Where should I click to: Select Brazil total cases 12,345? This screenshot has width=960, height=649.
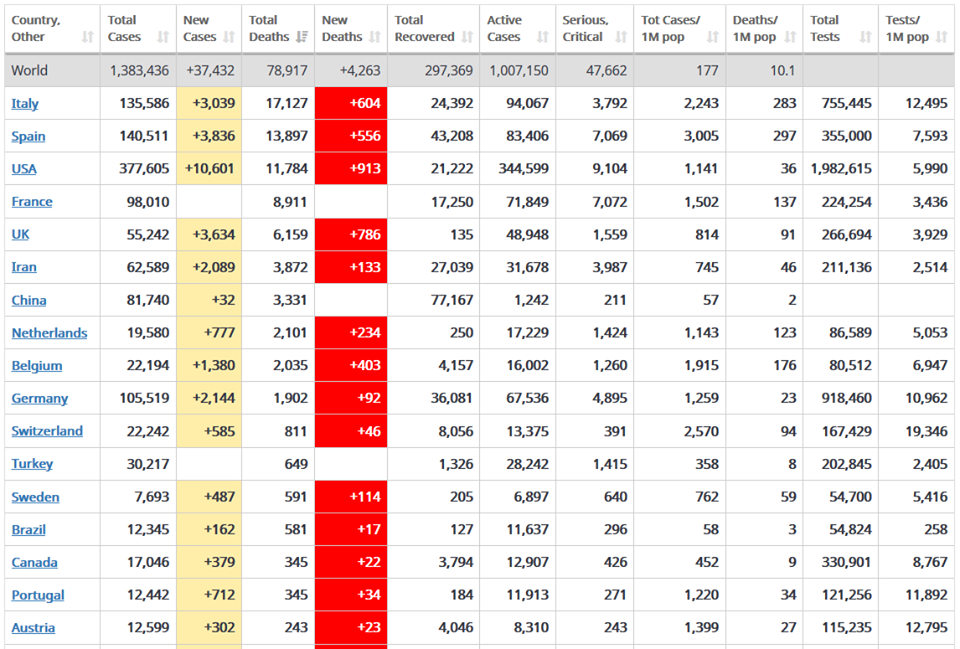point(148,530)
